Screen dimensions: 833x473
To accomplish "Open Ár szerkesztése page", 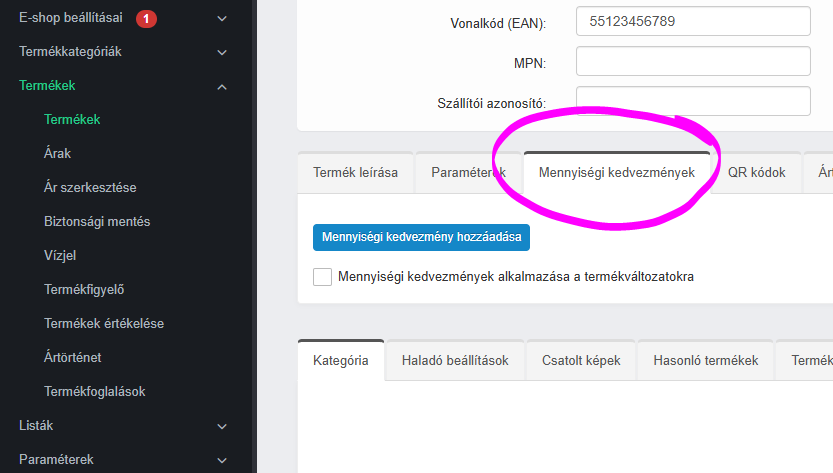I will click(x=90, y=188).
